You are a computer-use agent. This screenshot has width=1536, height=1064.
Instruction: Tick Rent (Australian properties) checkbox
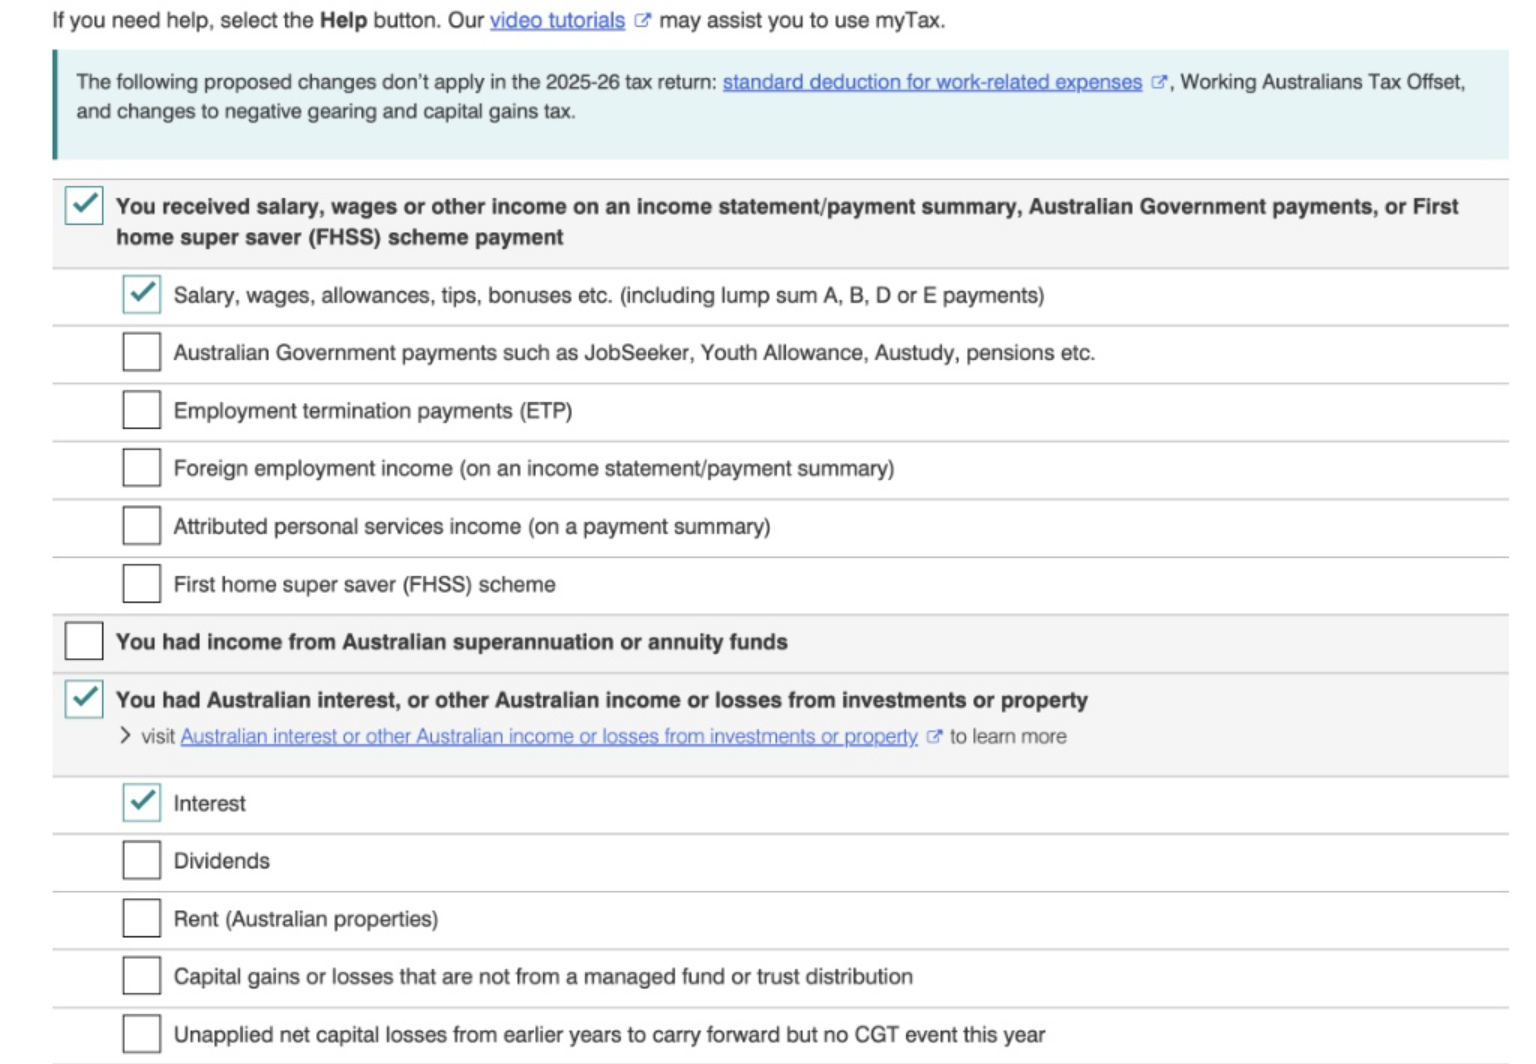point(142,918)
